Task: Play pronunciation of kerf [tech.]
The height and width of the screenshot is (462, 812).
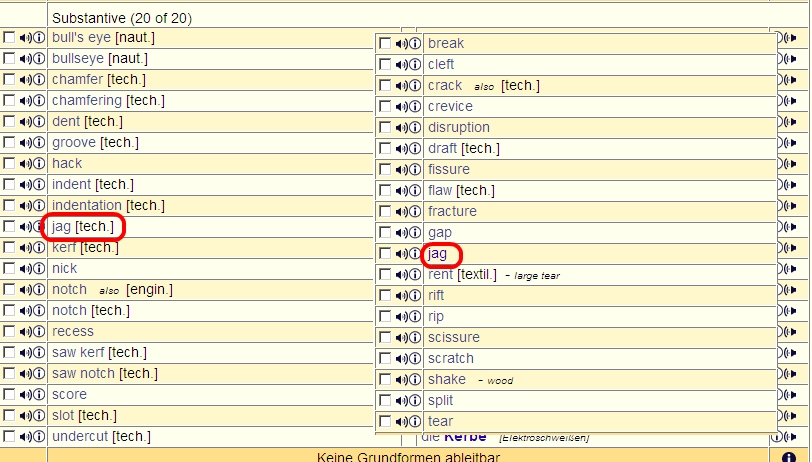Action: coord(25,248)
